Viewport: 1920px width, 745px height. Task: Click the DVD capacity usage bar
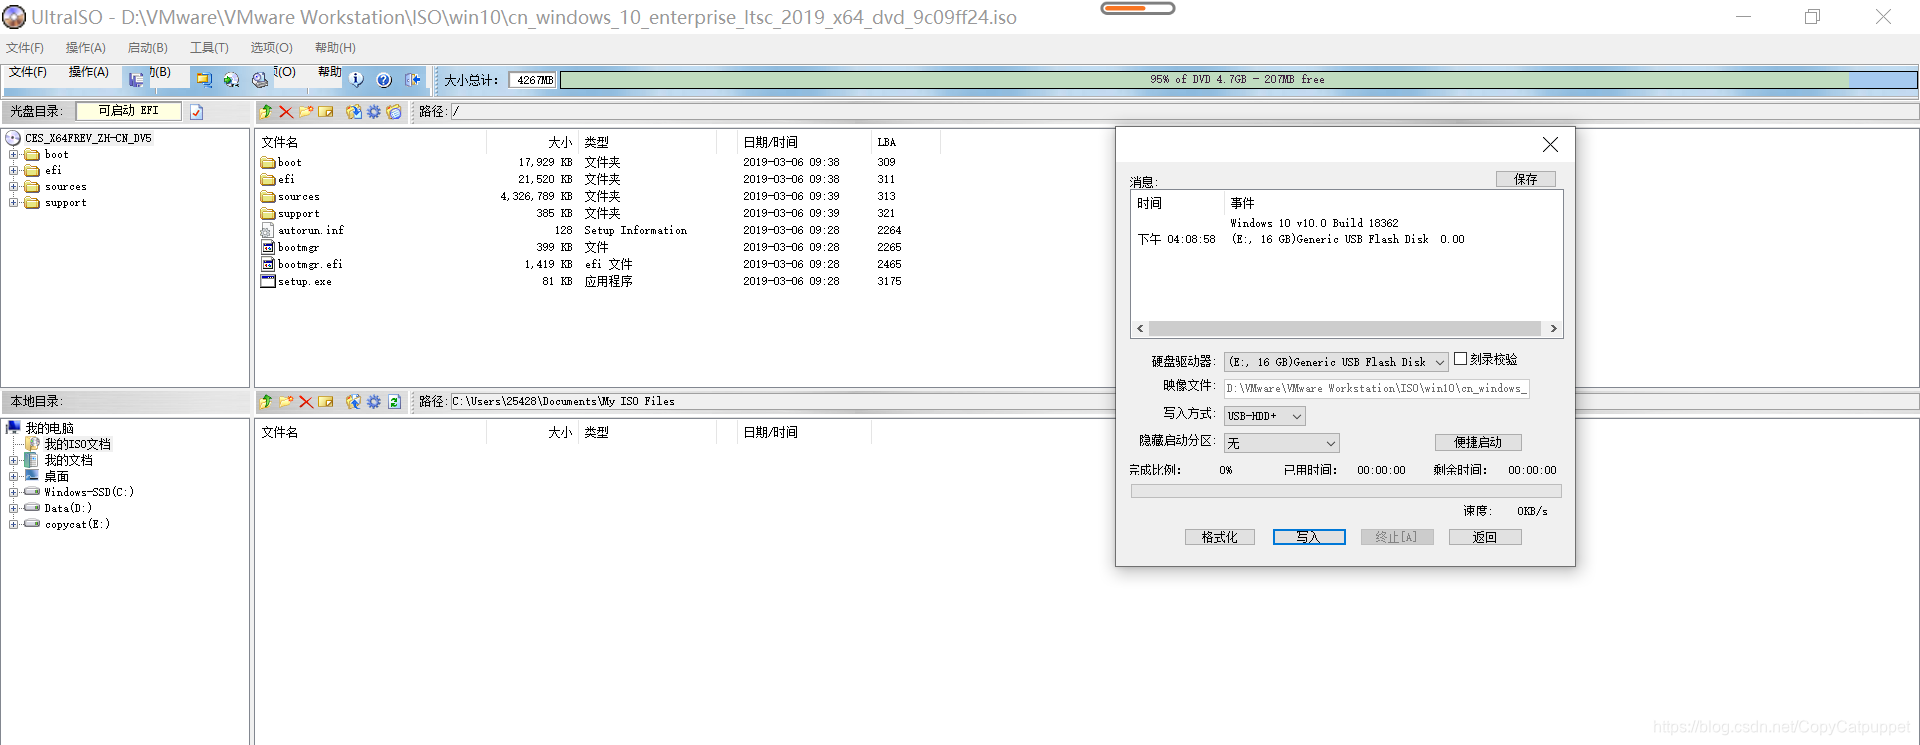pyautogui.click(x=1238, y=80)
